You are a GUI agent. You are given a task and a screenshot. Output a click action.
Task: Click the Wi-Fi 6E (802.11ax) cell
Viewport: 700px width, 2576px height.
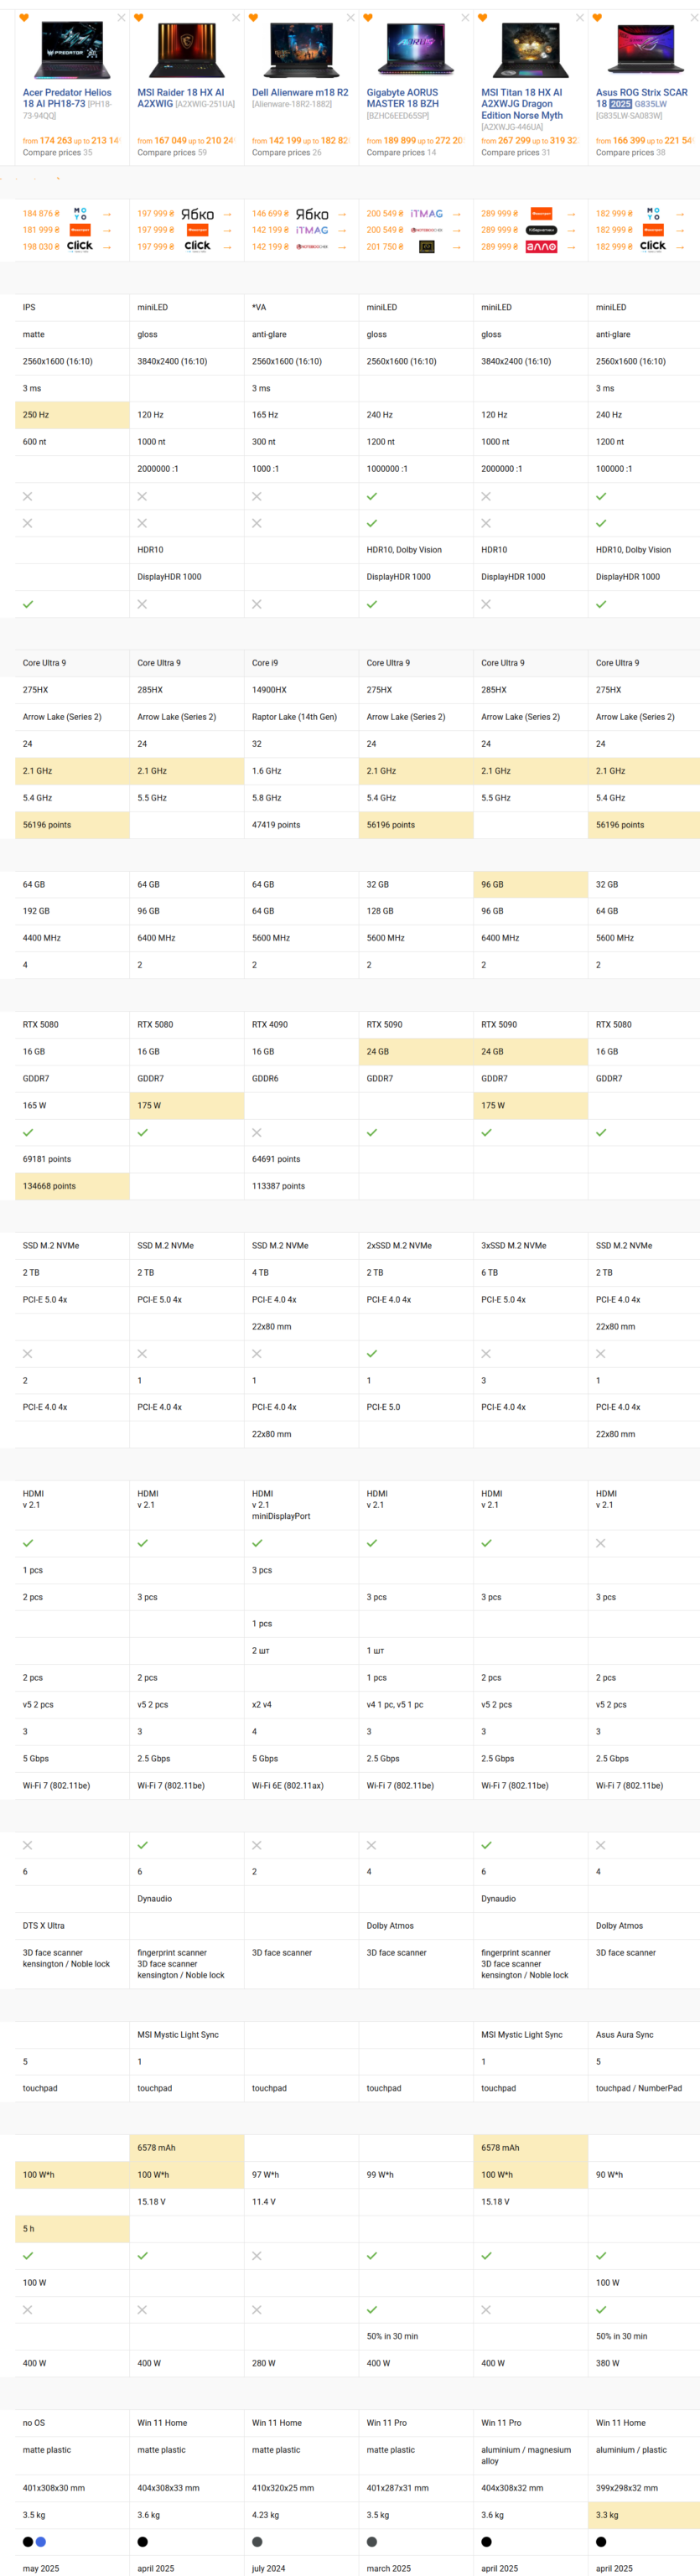[x=301, y=1785]
